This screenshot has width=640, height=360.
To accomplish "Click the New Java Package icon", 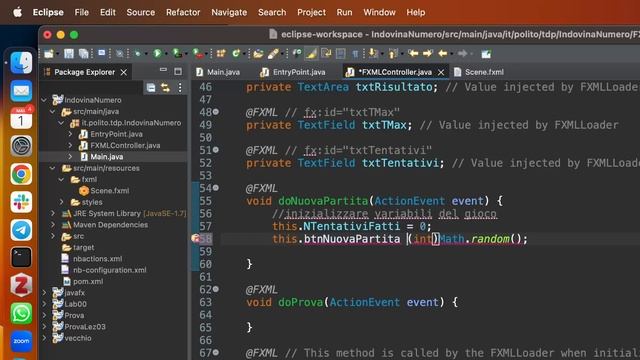I will point(221,53).
